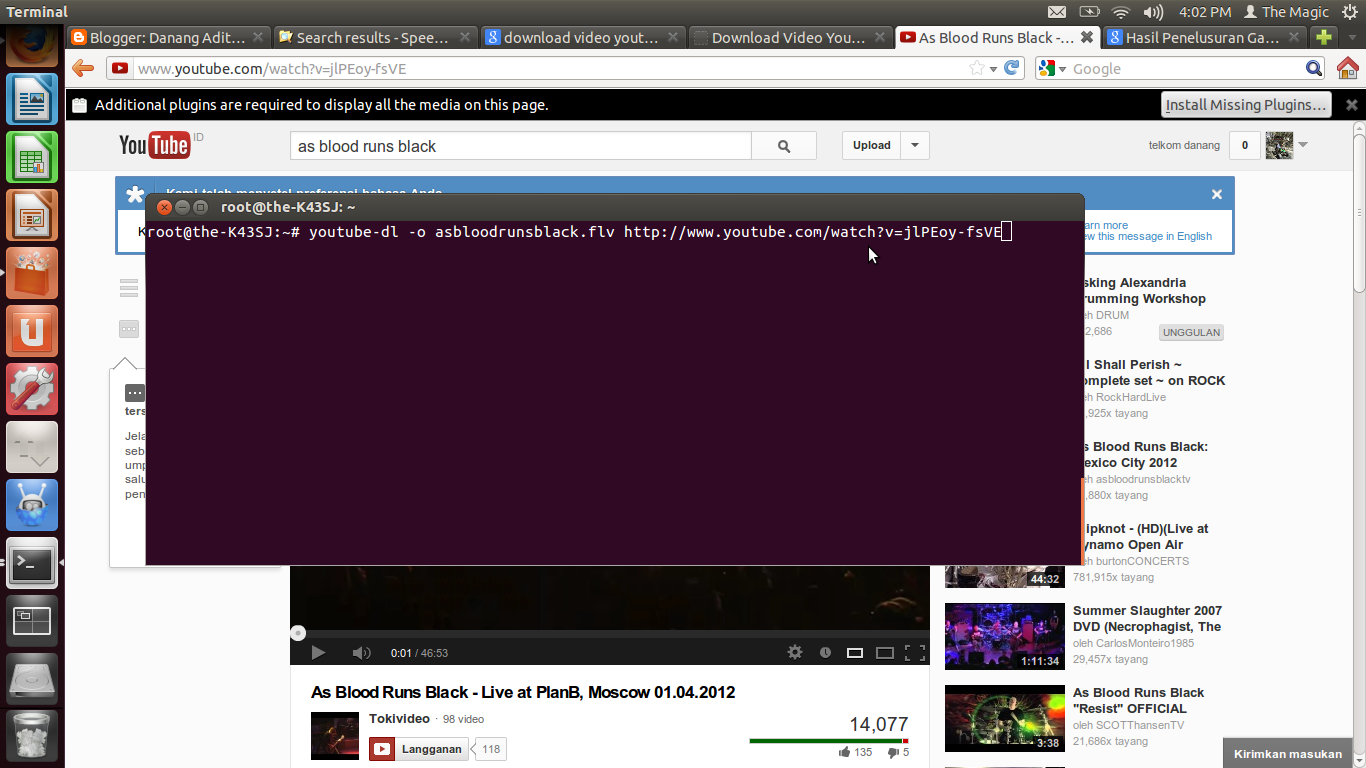
Task: Play the YouTube video
Action: coord(318,653)
